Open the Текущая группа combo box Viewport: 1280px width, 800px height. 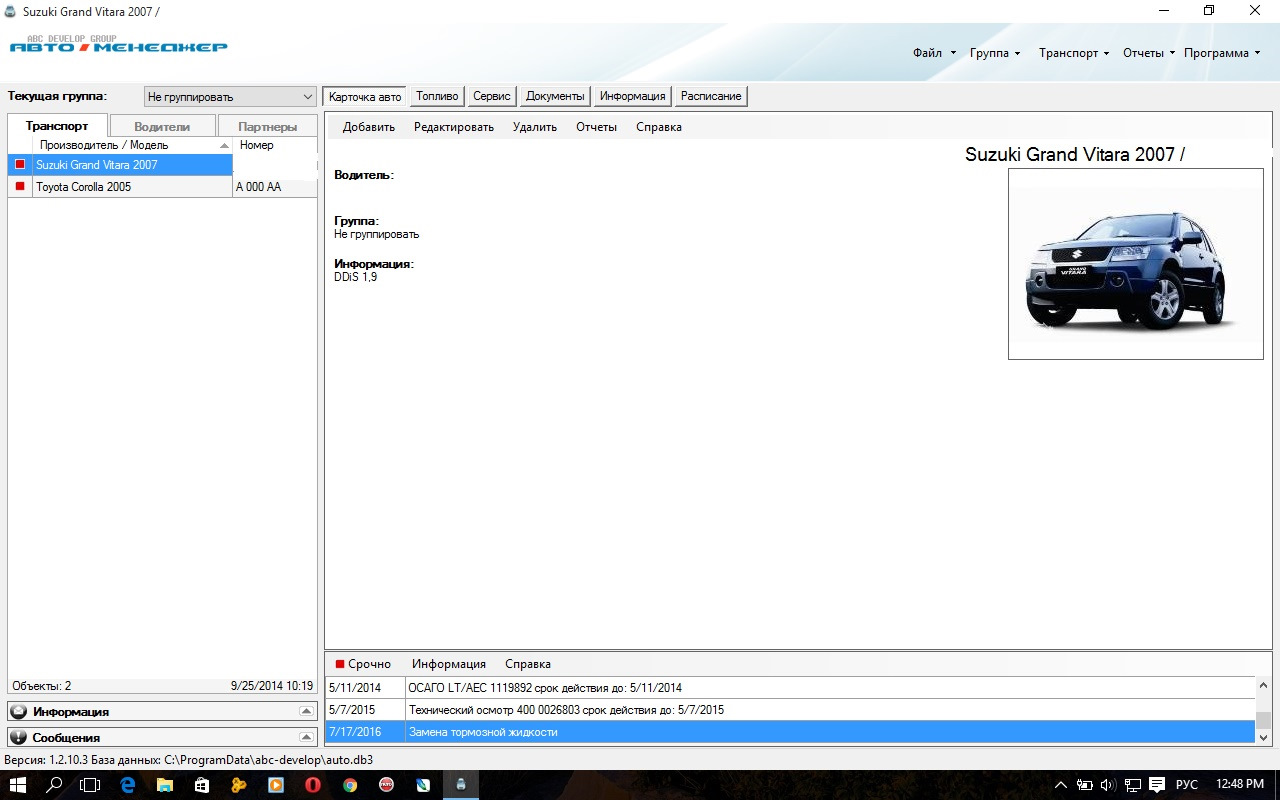[230, 97]
